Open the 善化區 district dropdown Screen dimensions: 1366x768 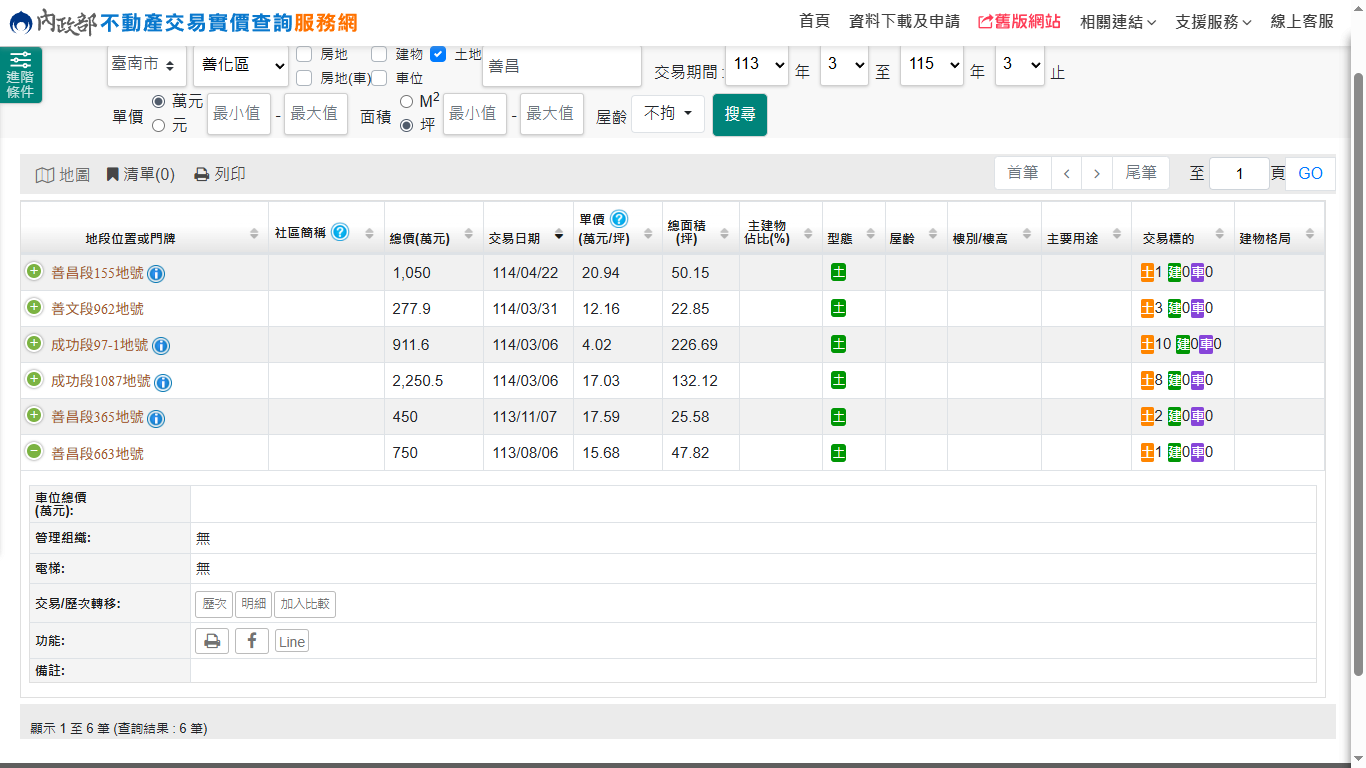point(240,66)
